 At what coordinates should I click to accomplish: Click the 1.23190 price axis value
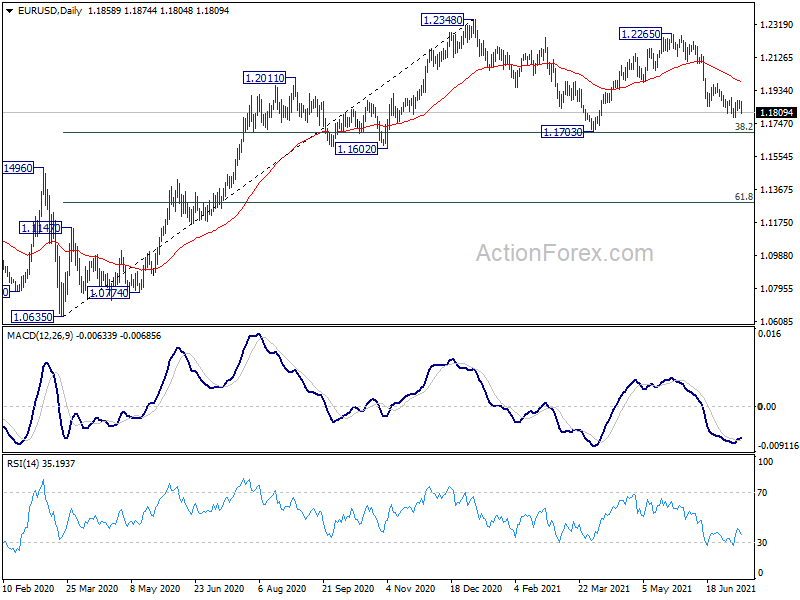pos(777,24)
